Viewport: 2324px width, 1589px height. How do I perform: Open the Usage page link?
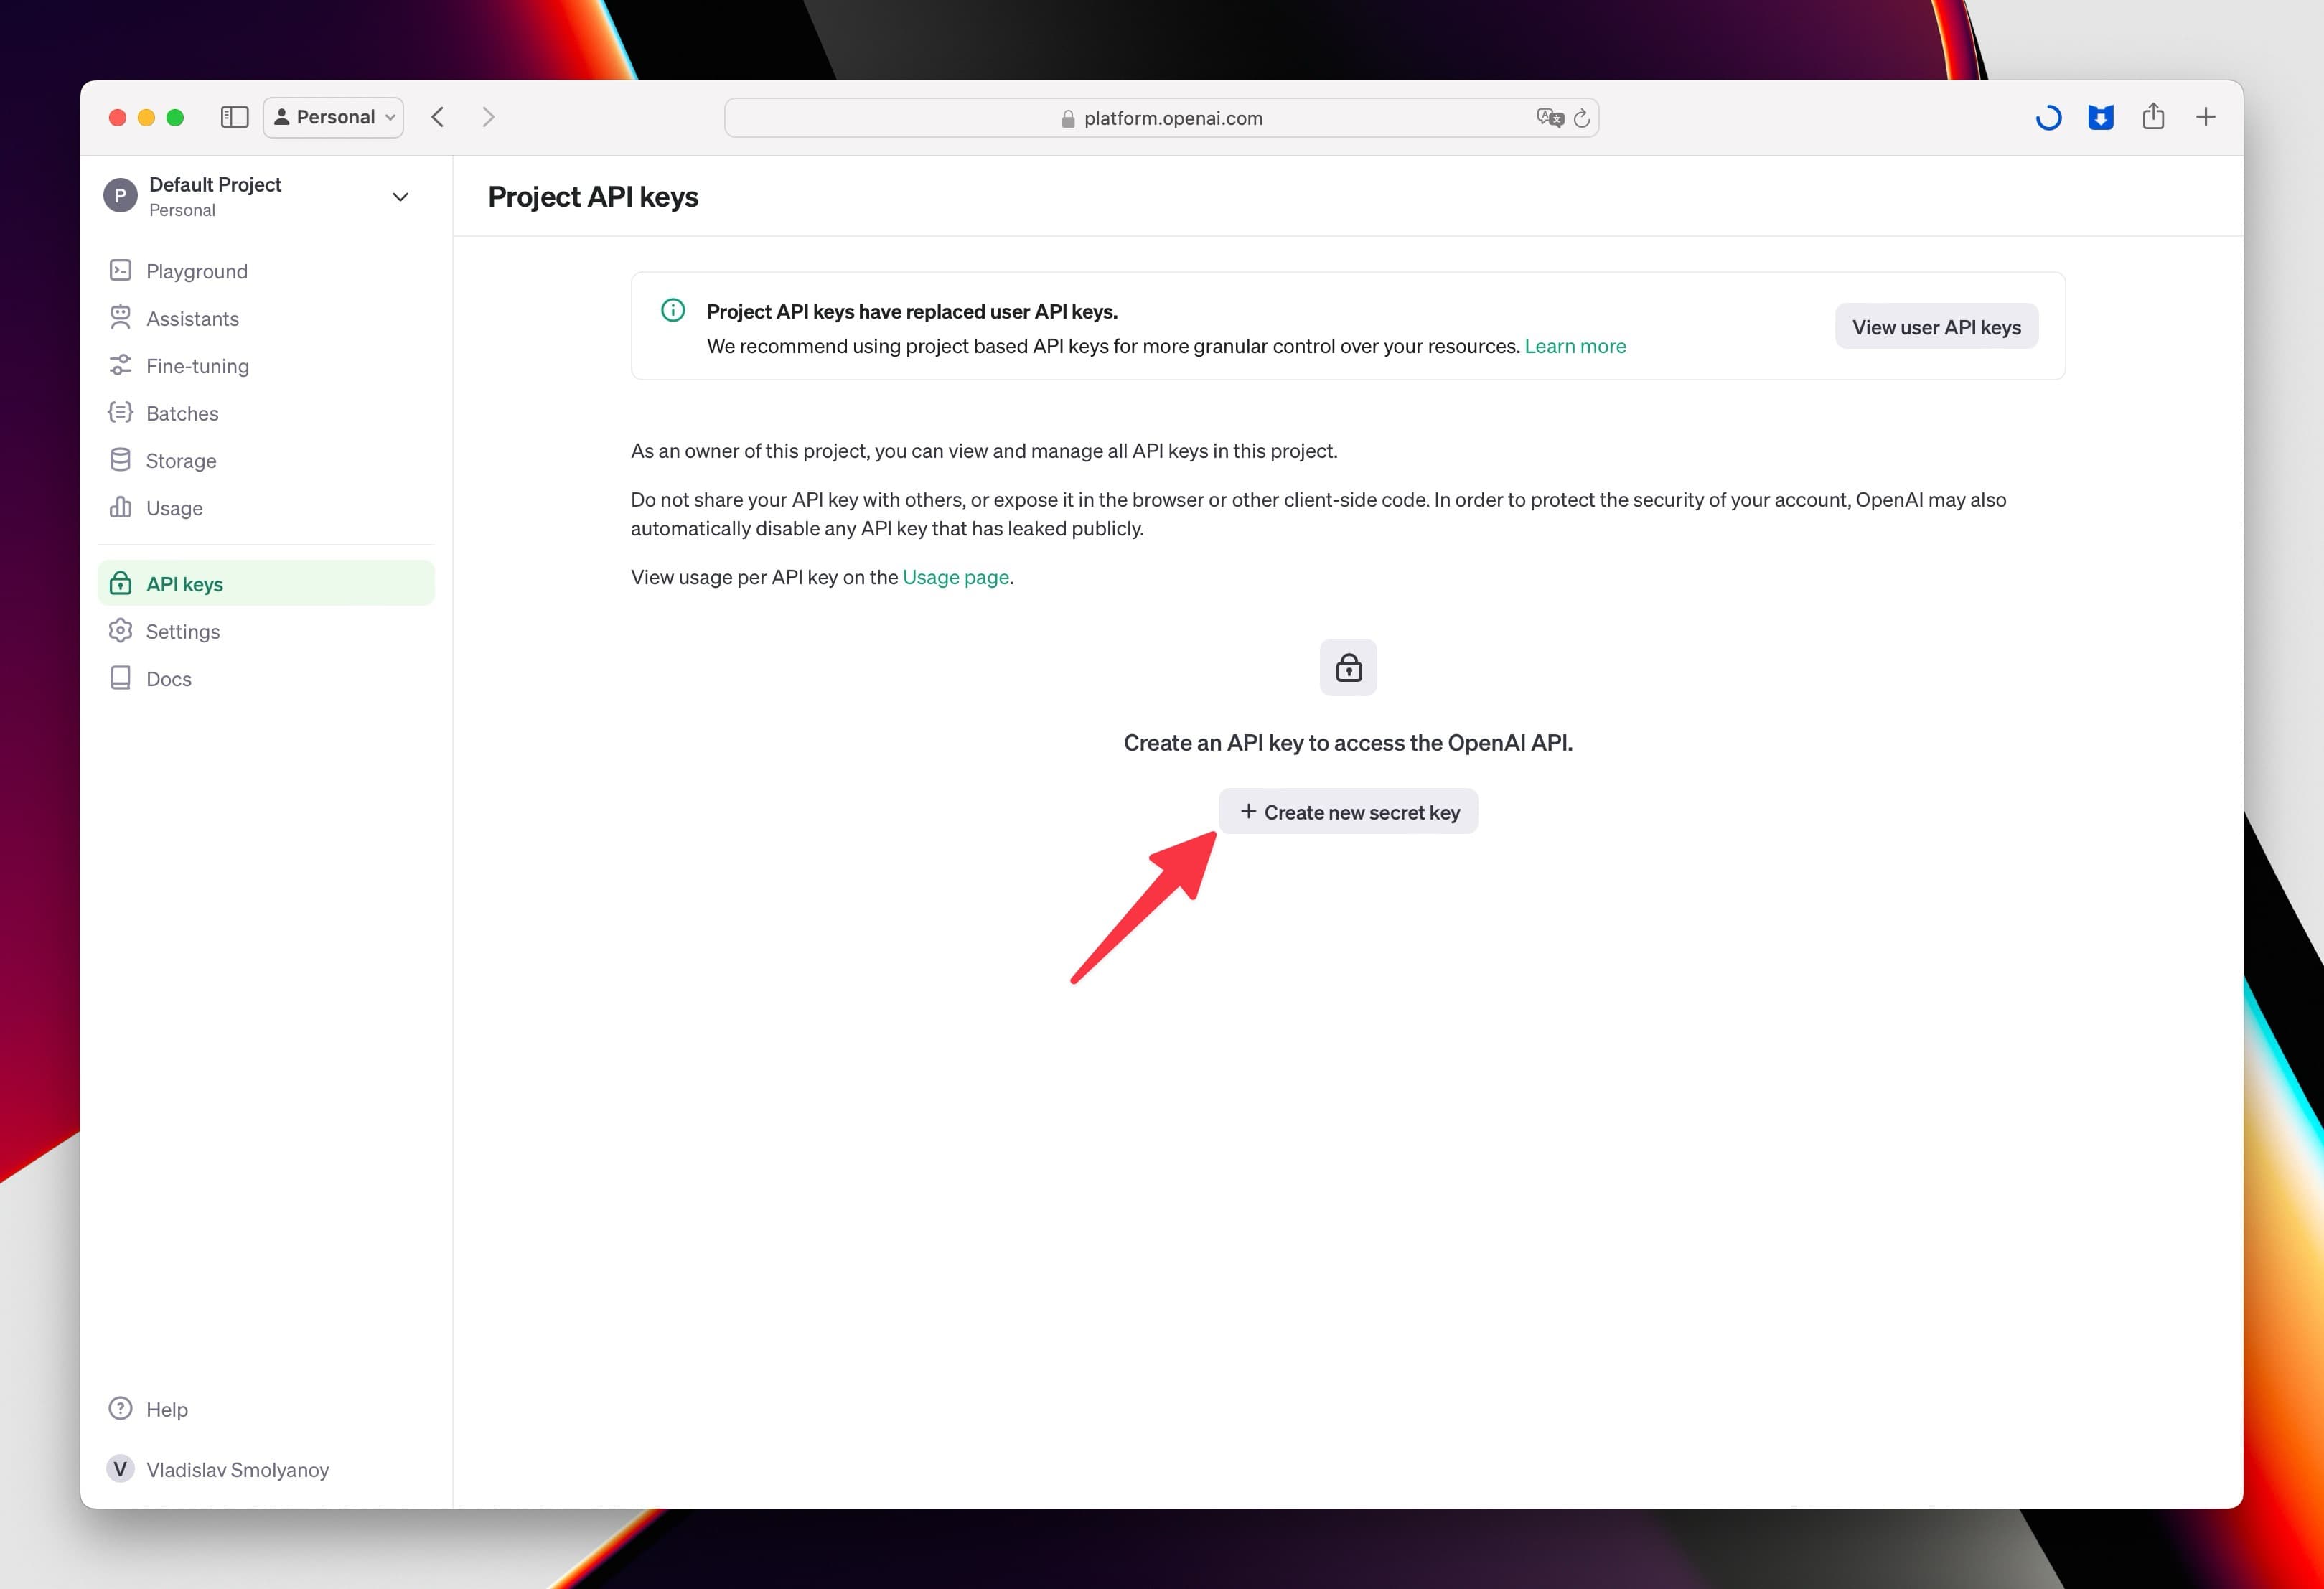point(955,576)
